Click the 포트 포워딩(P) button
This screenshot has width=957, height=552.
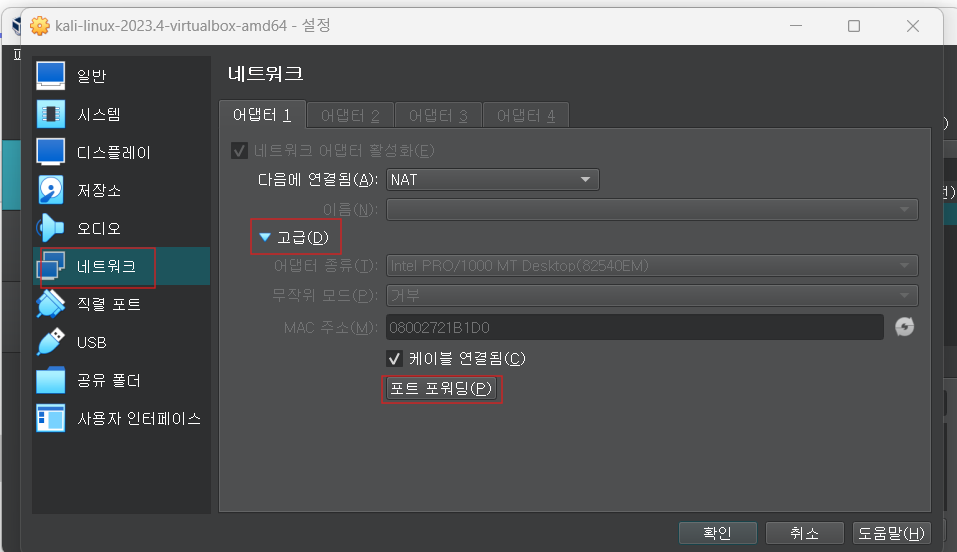click(441, 388)
